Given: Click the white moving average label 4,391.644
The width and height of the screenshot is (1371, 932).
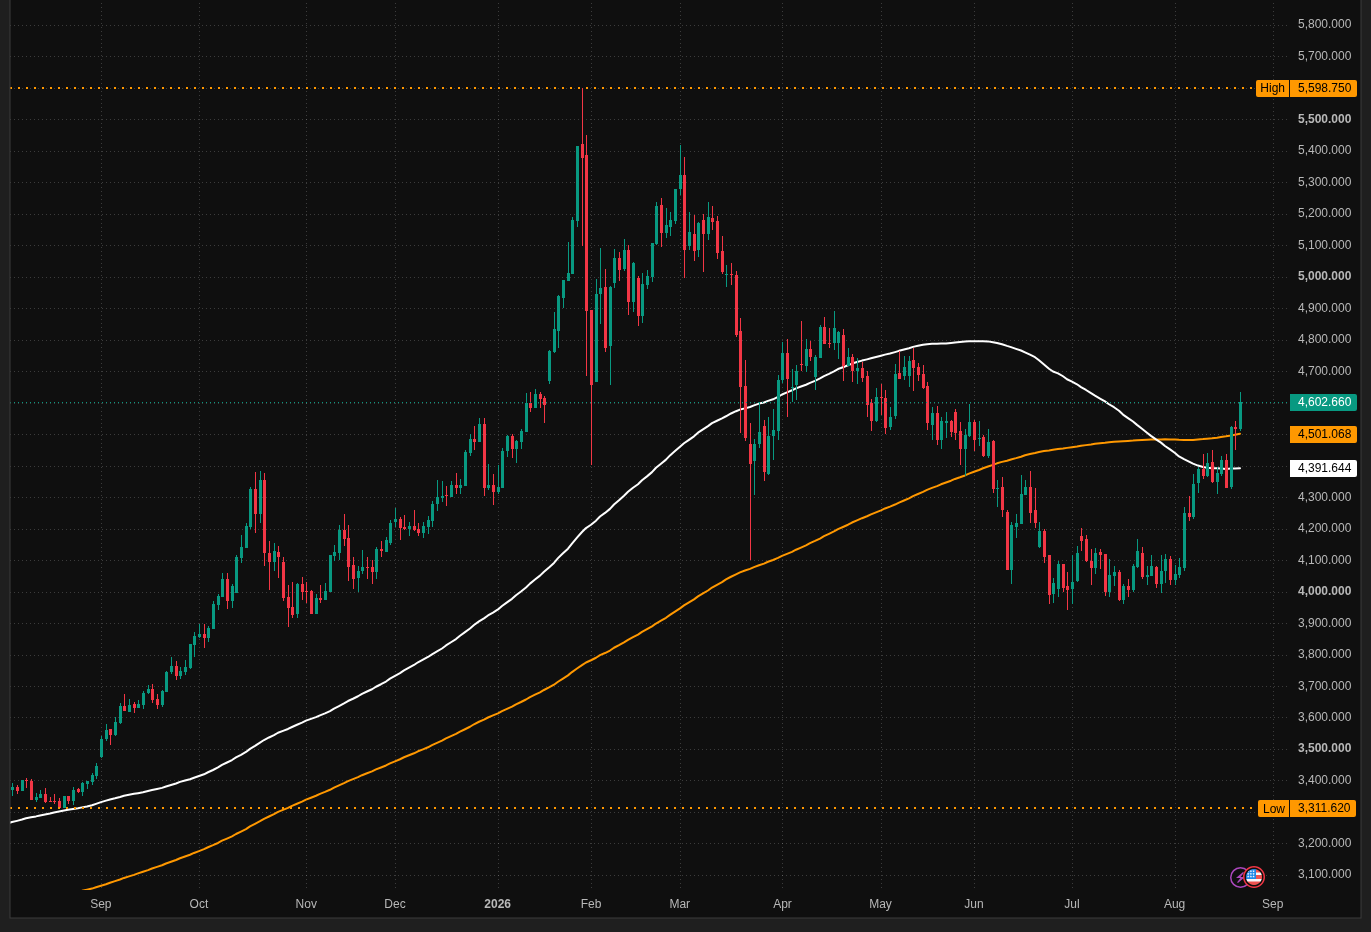Looking at the screenshot, I should (x=1323, y=468).
